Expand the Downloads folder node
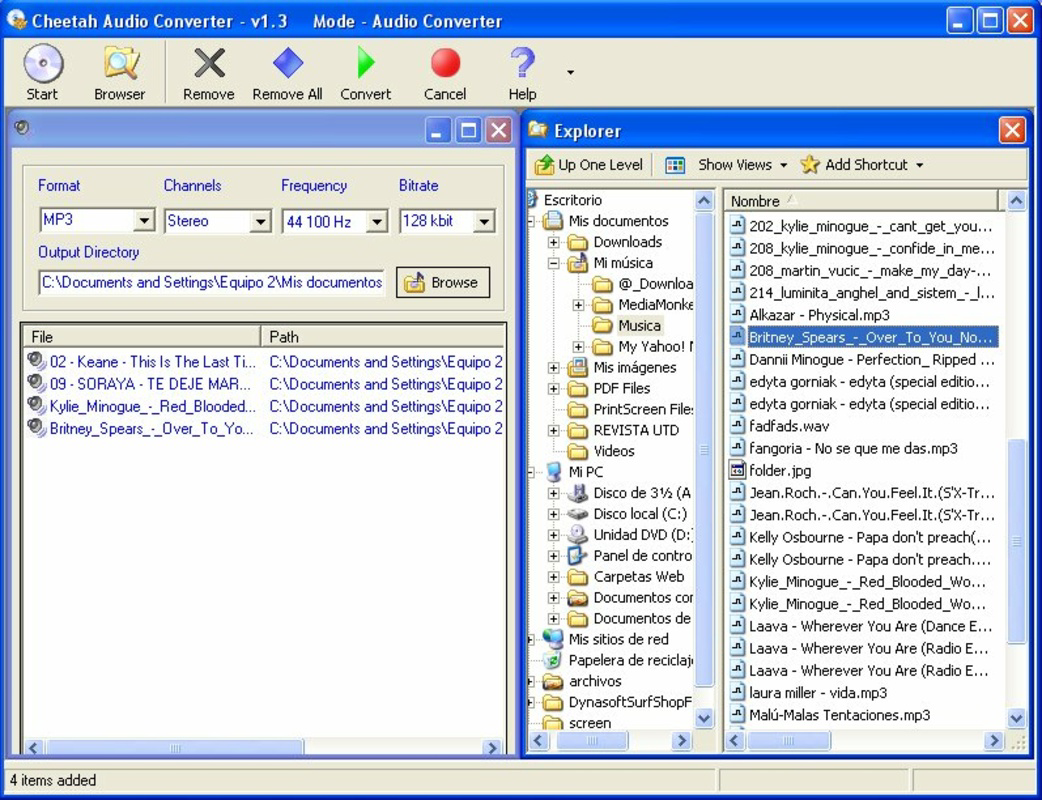Viewport: 1042px width, 800px height. coord(553,242)
